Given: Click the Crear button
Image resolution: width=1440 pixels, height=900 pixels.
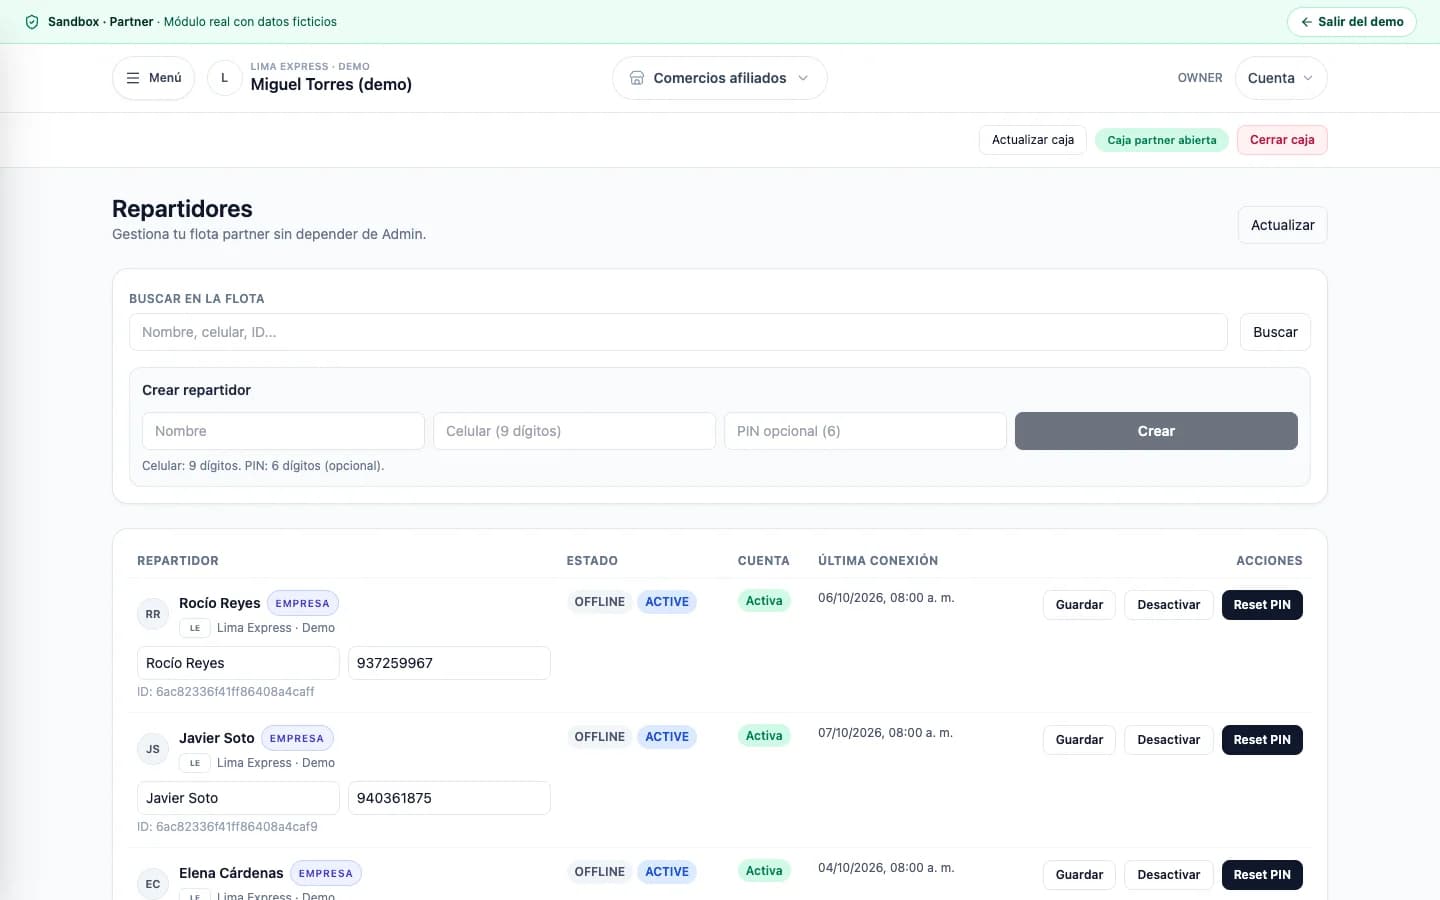Looking at the screenshot, I should (x=1156, y=431).
